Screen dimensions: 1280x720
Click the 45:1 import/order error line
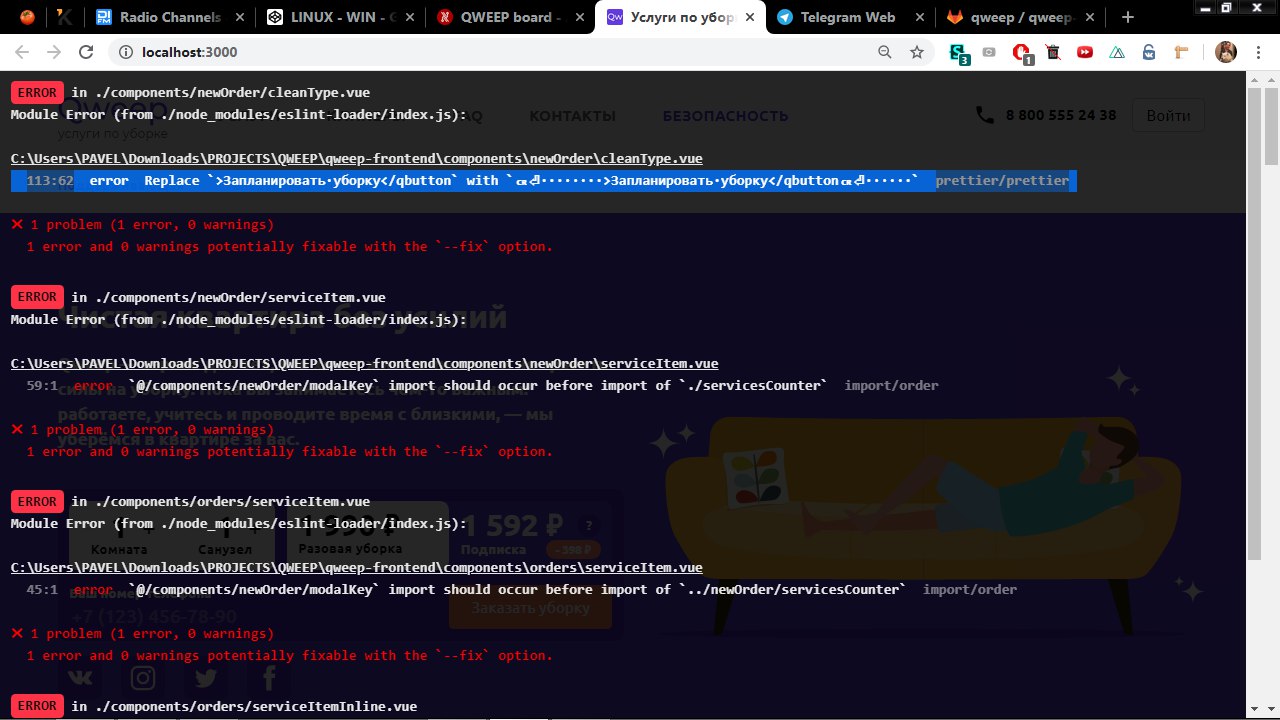click(x=521, y=590)
